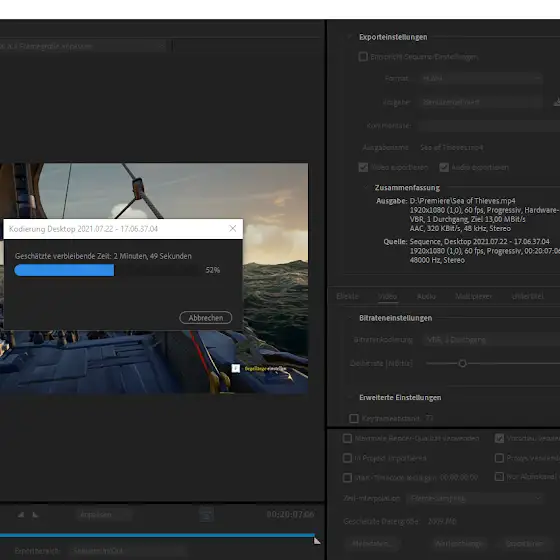Toggle the Nur Alphakanal checkbox
The image size is (560, 560).
tap(499, 476)
